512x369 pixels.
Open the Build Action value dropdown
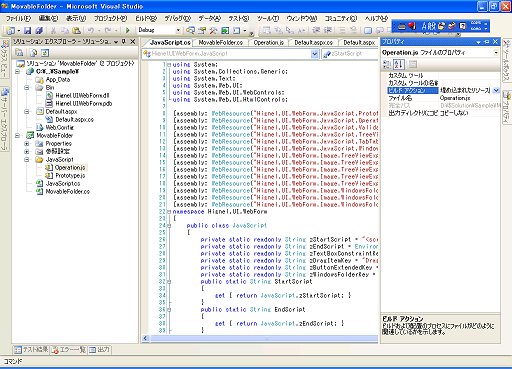(x=496, y=90)
